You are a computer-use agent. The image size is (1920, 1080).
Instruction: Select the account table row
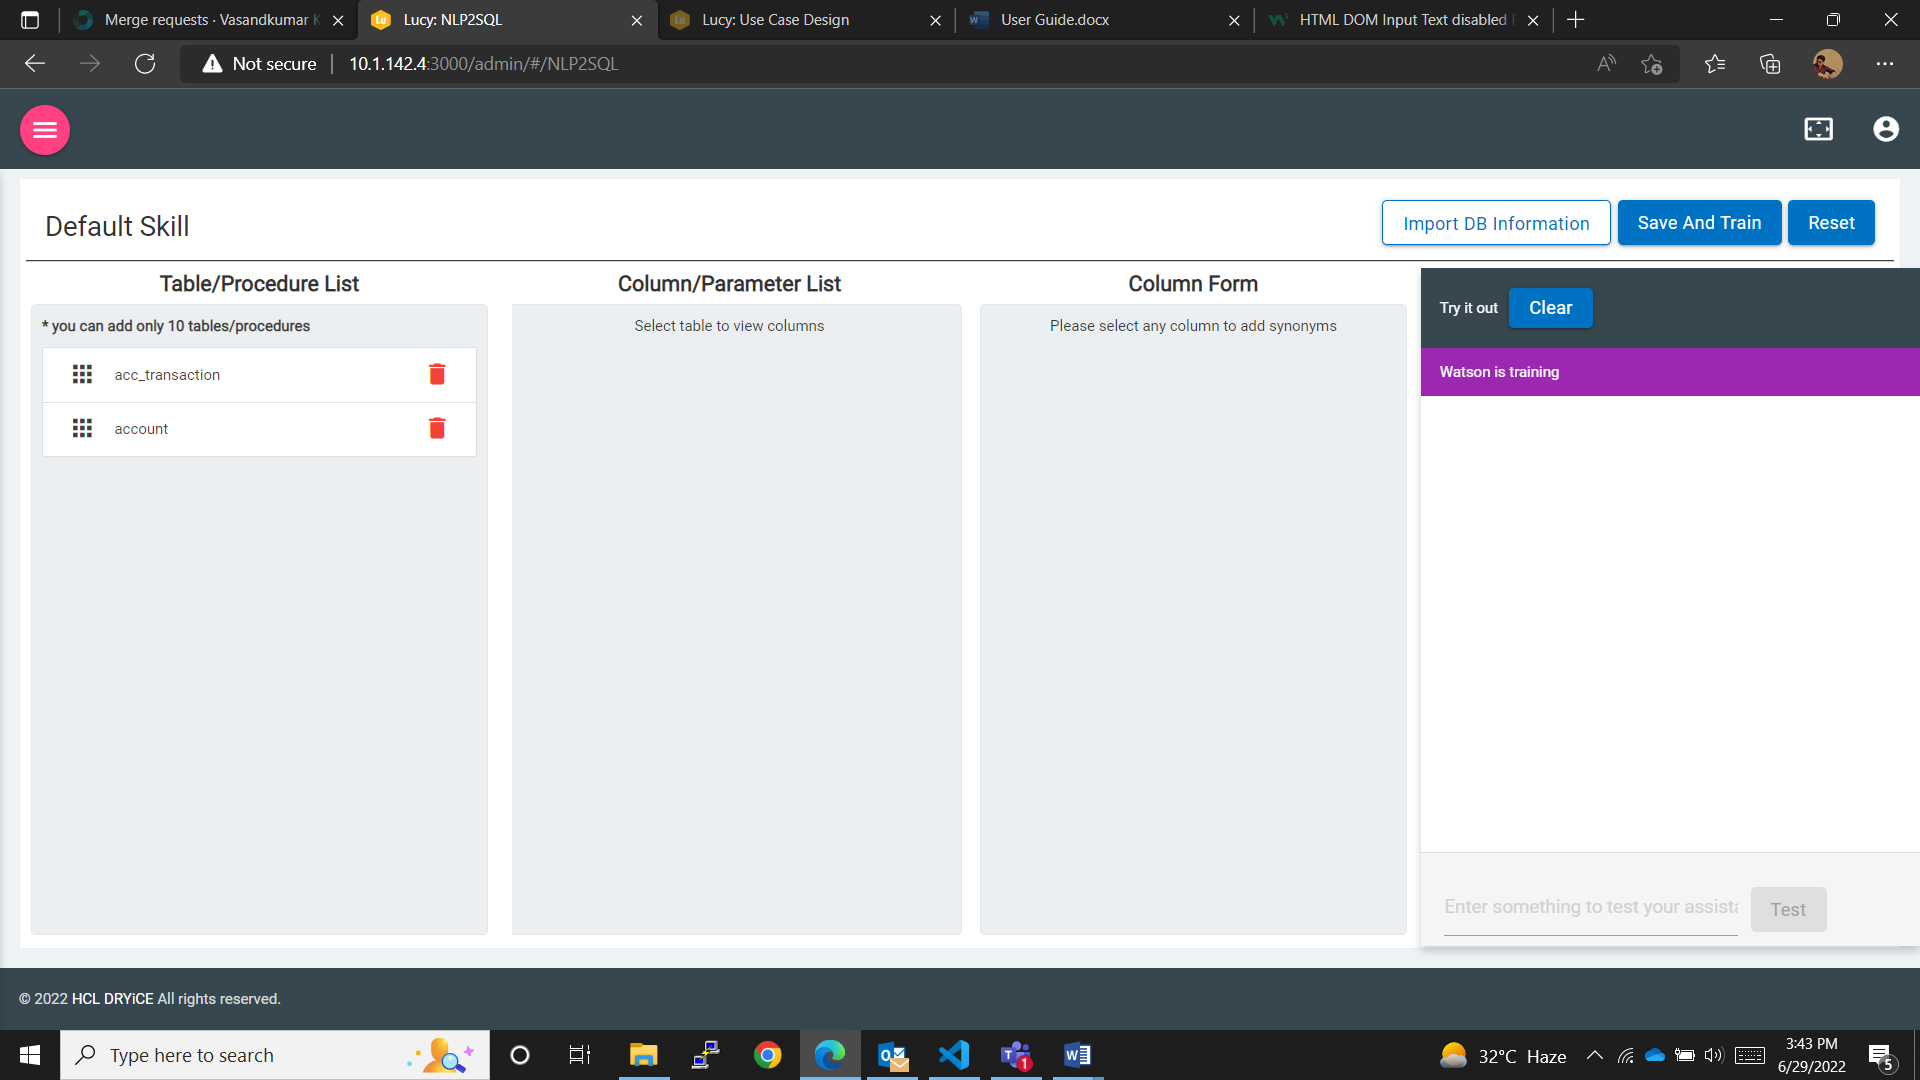click(142, 429)
